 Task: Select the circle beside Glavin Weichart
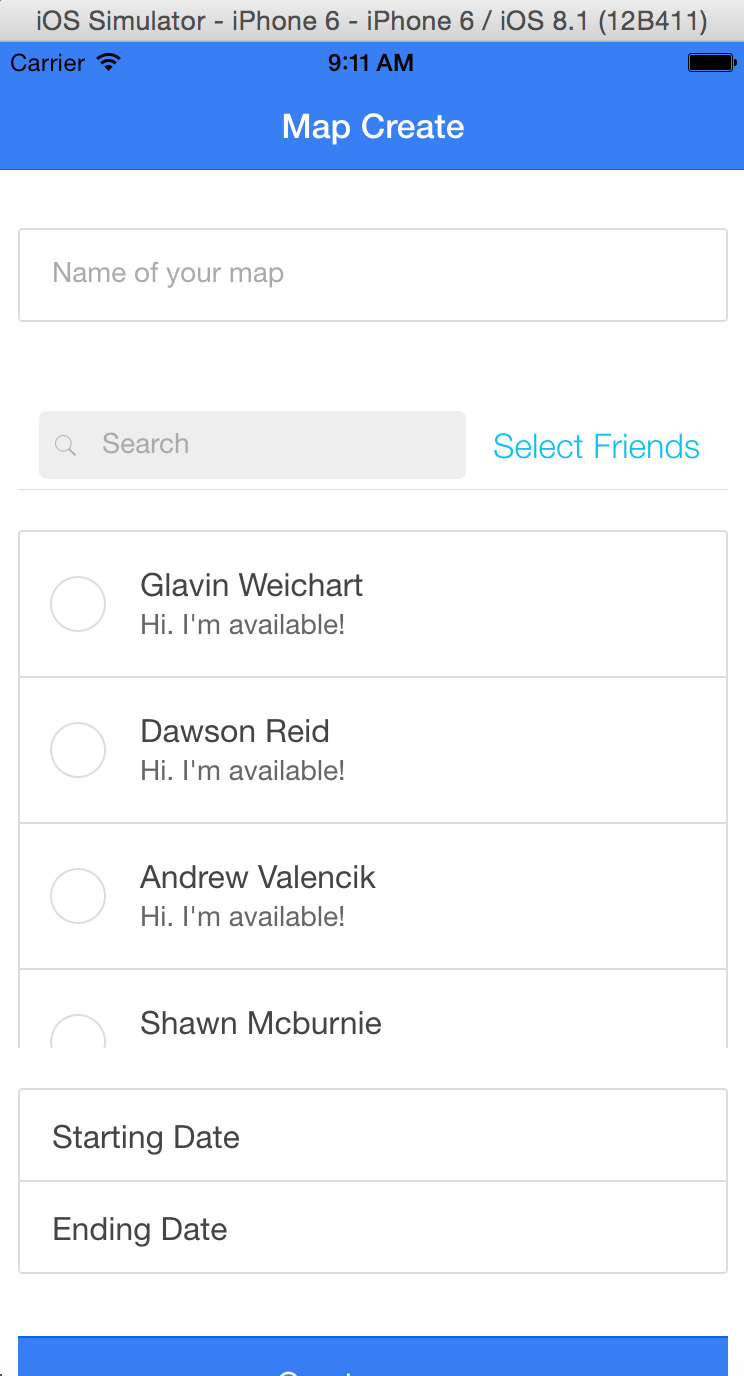pyautogui.click(x=78, y=604)
